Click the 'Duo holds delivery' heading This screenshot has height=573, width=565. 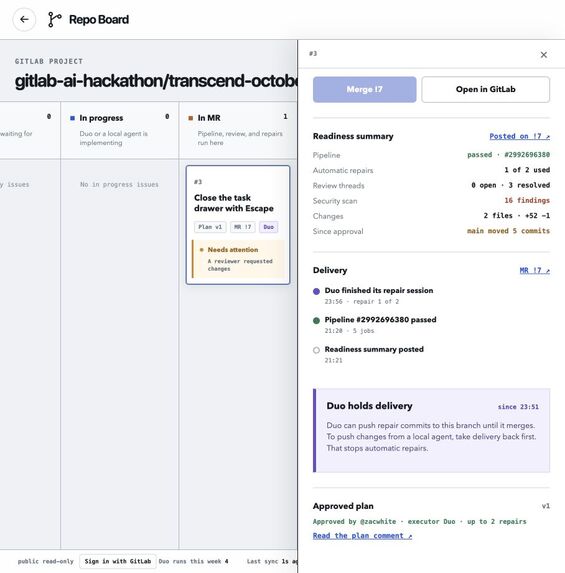pyautogui.click(x=369, y=406)
